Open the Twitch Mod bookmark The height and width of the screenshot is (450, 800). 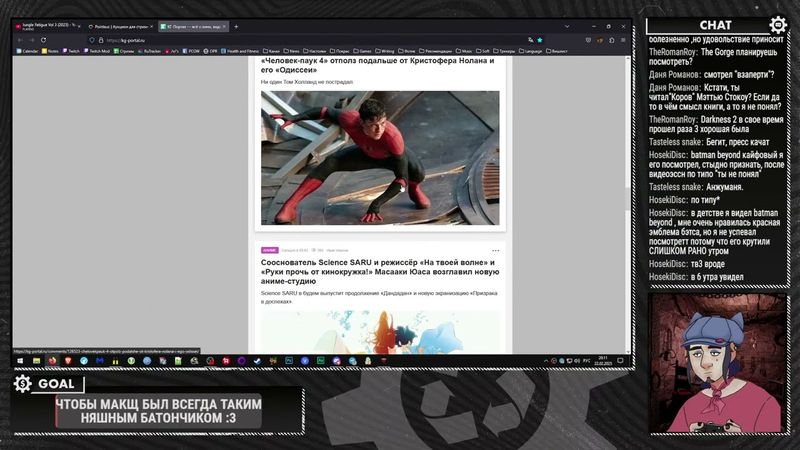click(97, 51)
